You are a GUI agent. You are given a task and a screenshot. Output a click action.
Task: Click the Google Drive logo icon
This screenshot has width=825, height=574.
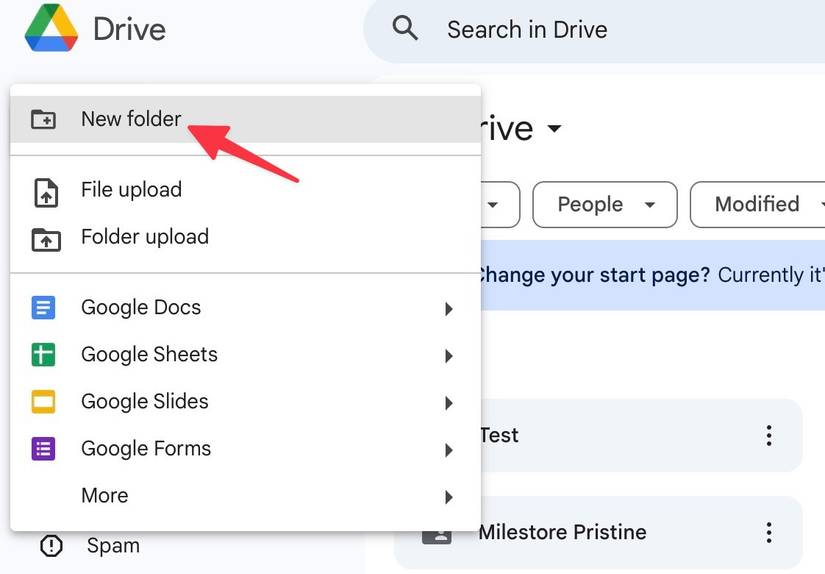50,30
